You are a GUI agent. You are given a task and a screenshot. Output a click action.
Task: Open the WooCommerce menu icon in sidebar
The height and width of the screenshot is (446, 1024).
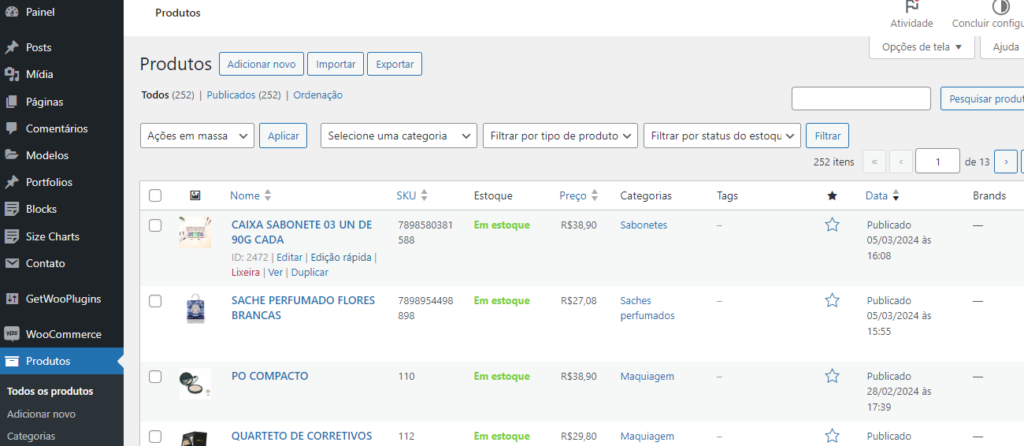point(11,334)
